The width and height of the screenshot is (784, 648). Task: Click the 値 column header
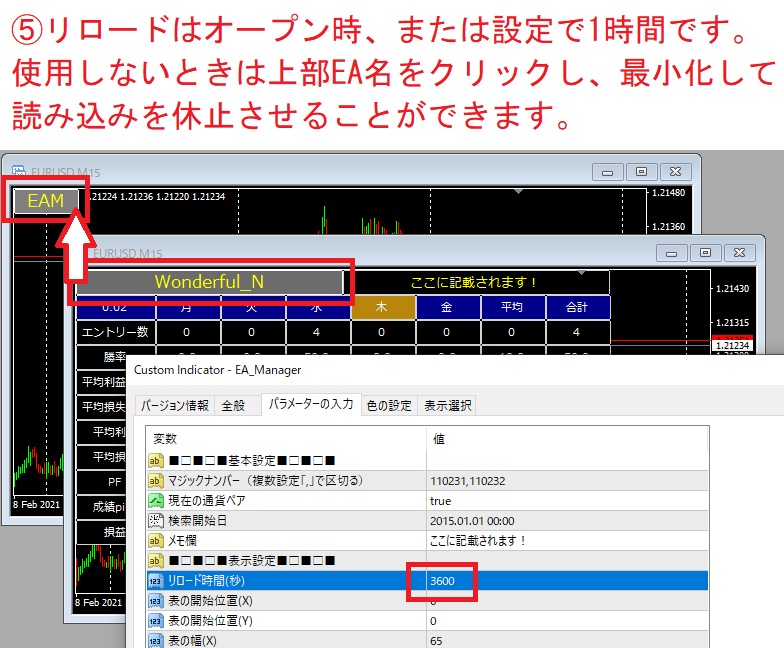[x=568, y=438]
